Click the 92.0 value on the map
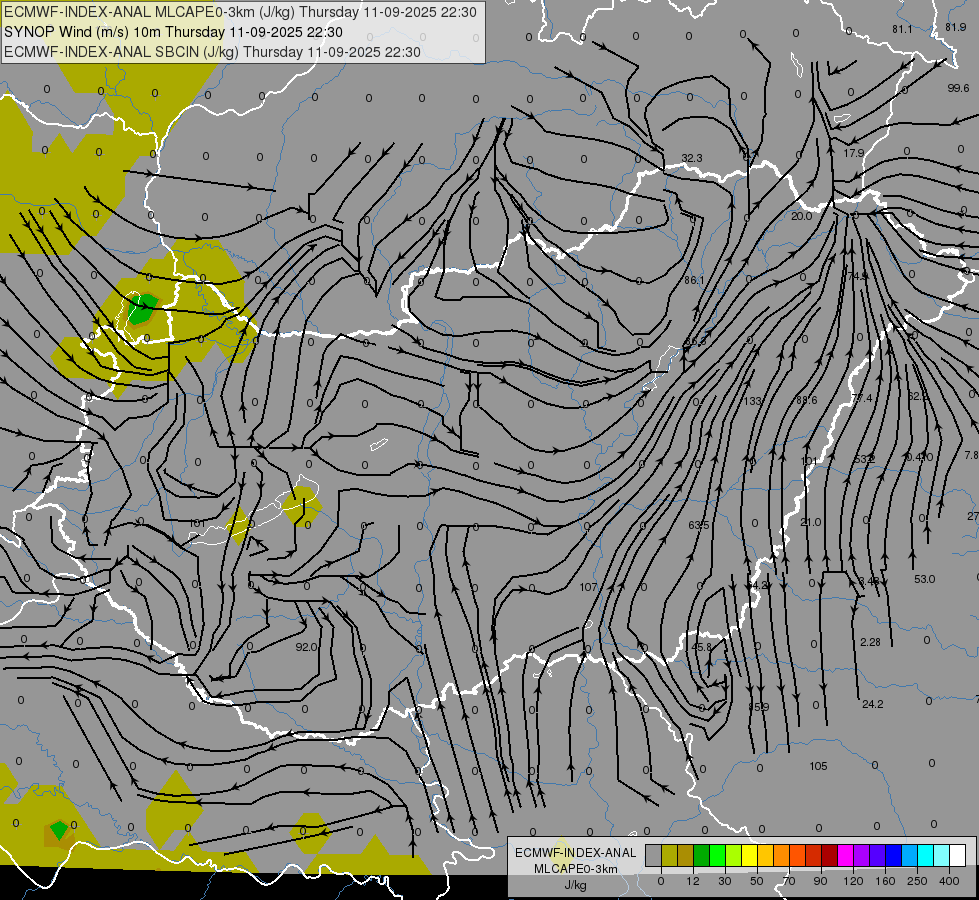 click(307, 648)
